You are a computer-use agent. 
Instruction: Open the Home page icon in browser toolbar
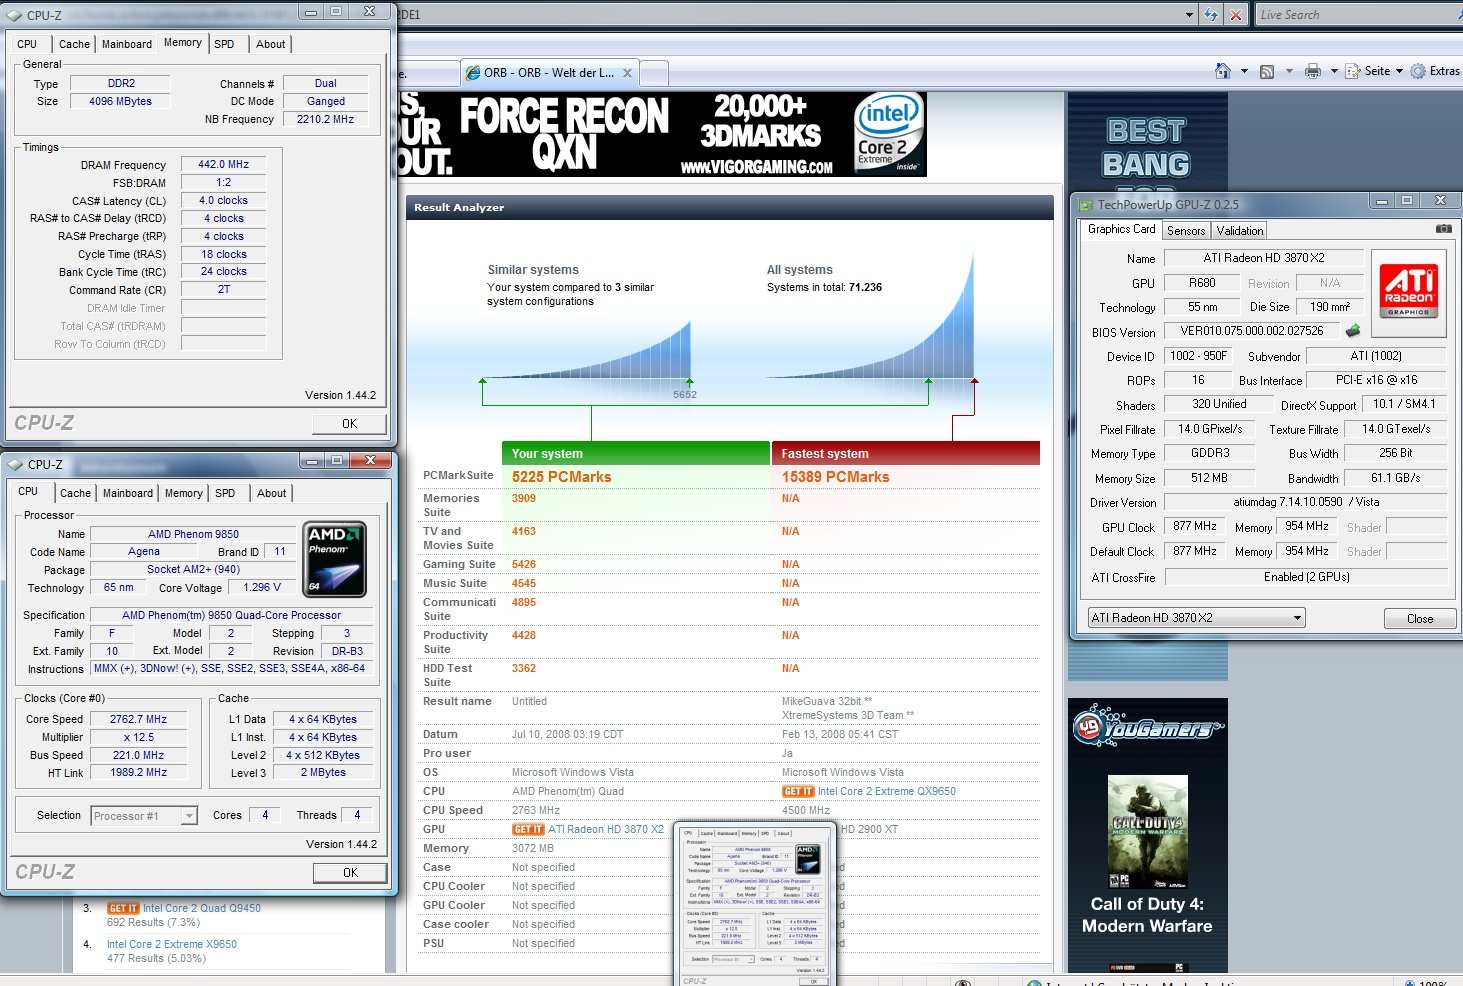1222,71
